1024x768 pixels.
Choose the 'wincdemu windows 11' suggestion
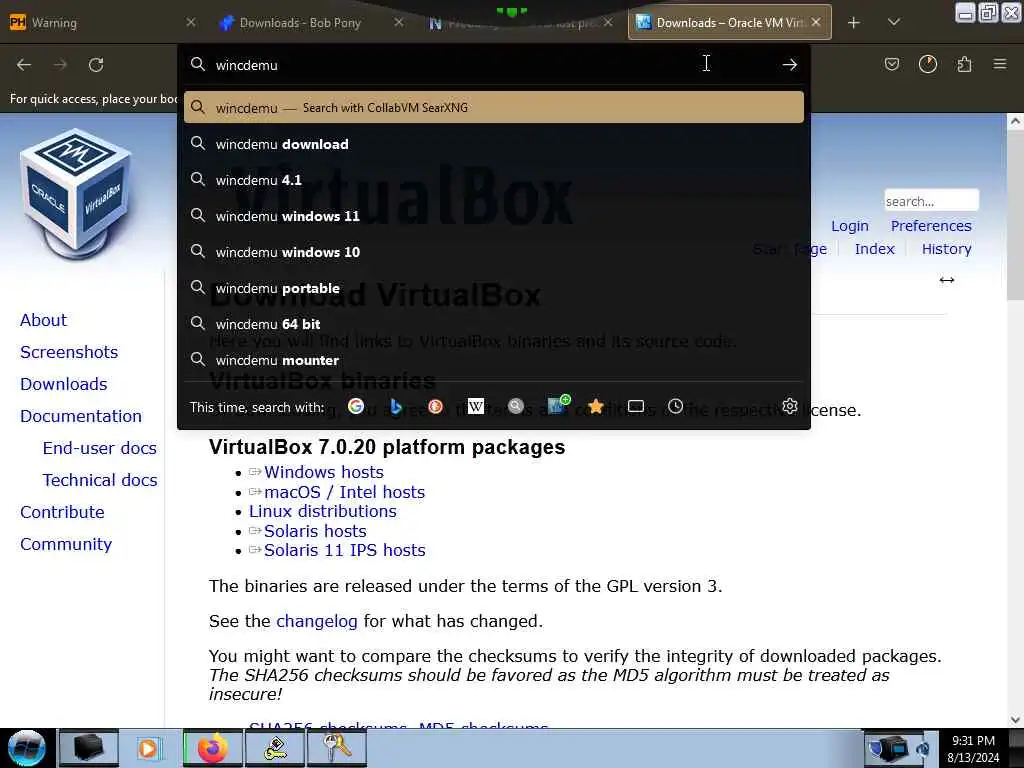(x=494, y=216)
